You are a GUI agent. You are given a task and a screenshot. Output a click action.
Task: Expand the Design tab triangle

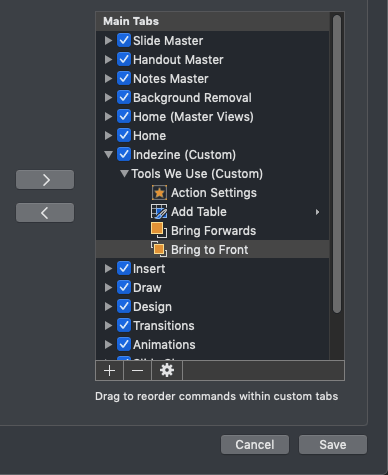click(108, 306)
